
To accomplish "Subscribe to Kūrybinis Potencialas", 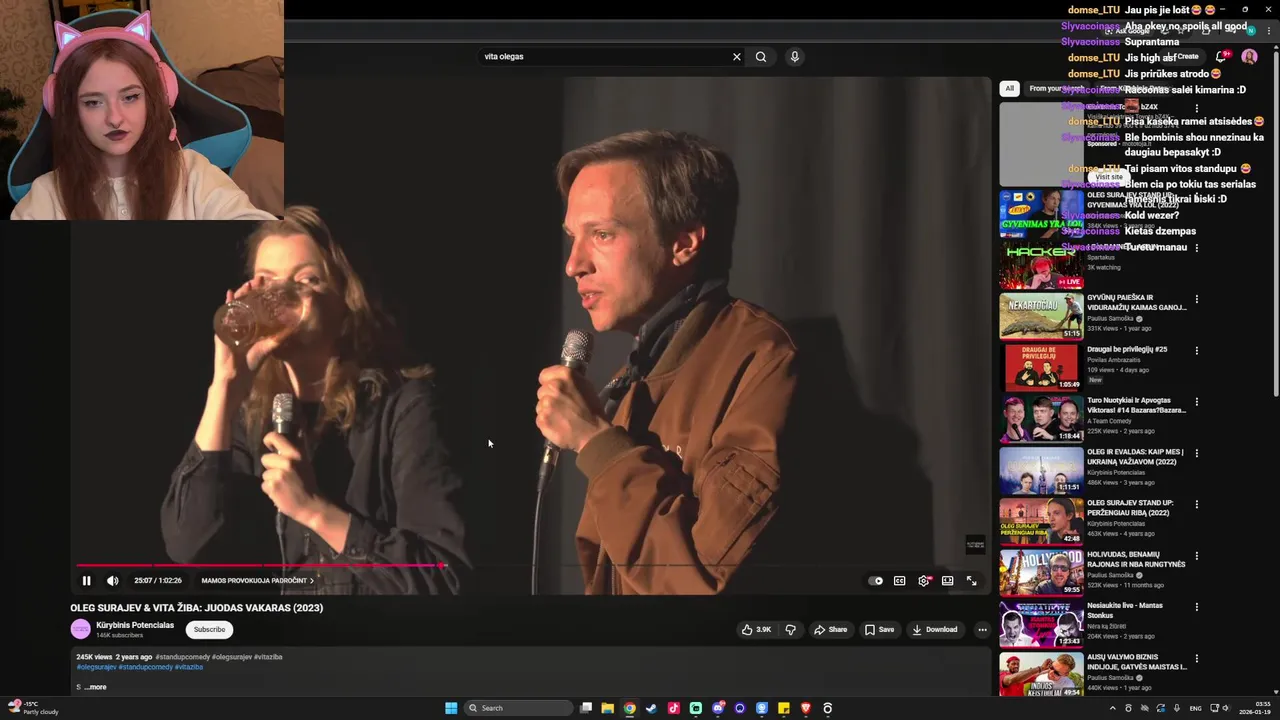I will (x=209, y=630).
